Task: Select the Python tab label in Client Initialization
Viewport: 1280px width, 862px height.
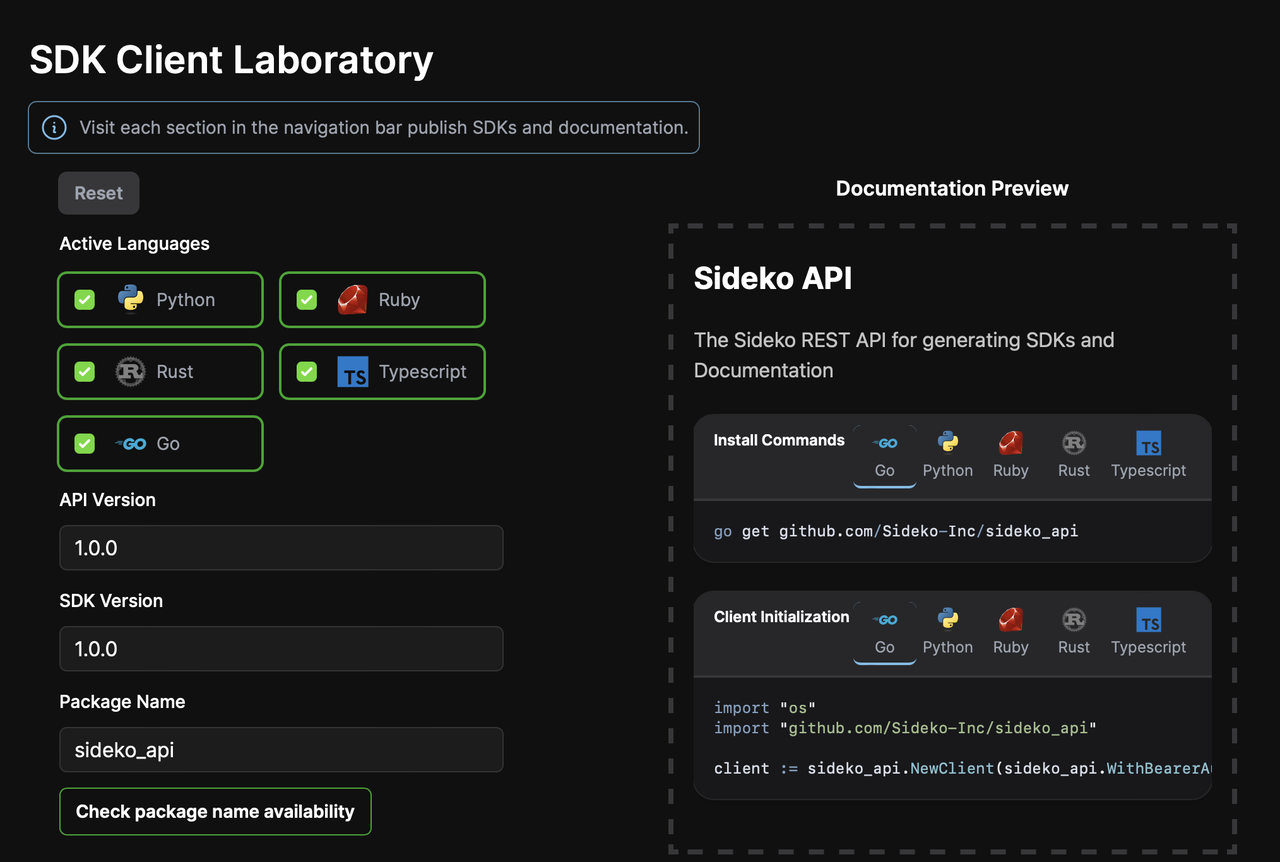Action: point(948,647)
